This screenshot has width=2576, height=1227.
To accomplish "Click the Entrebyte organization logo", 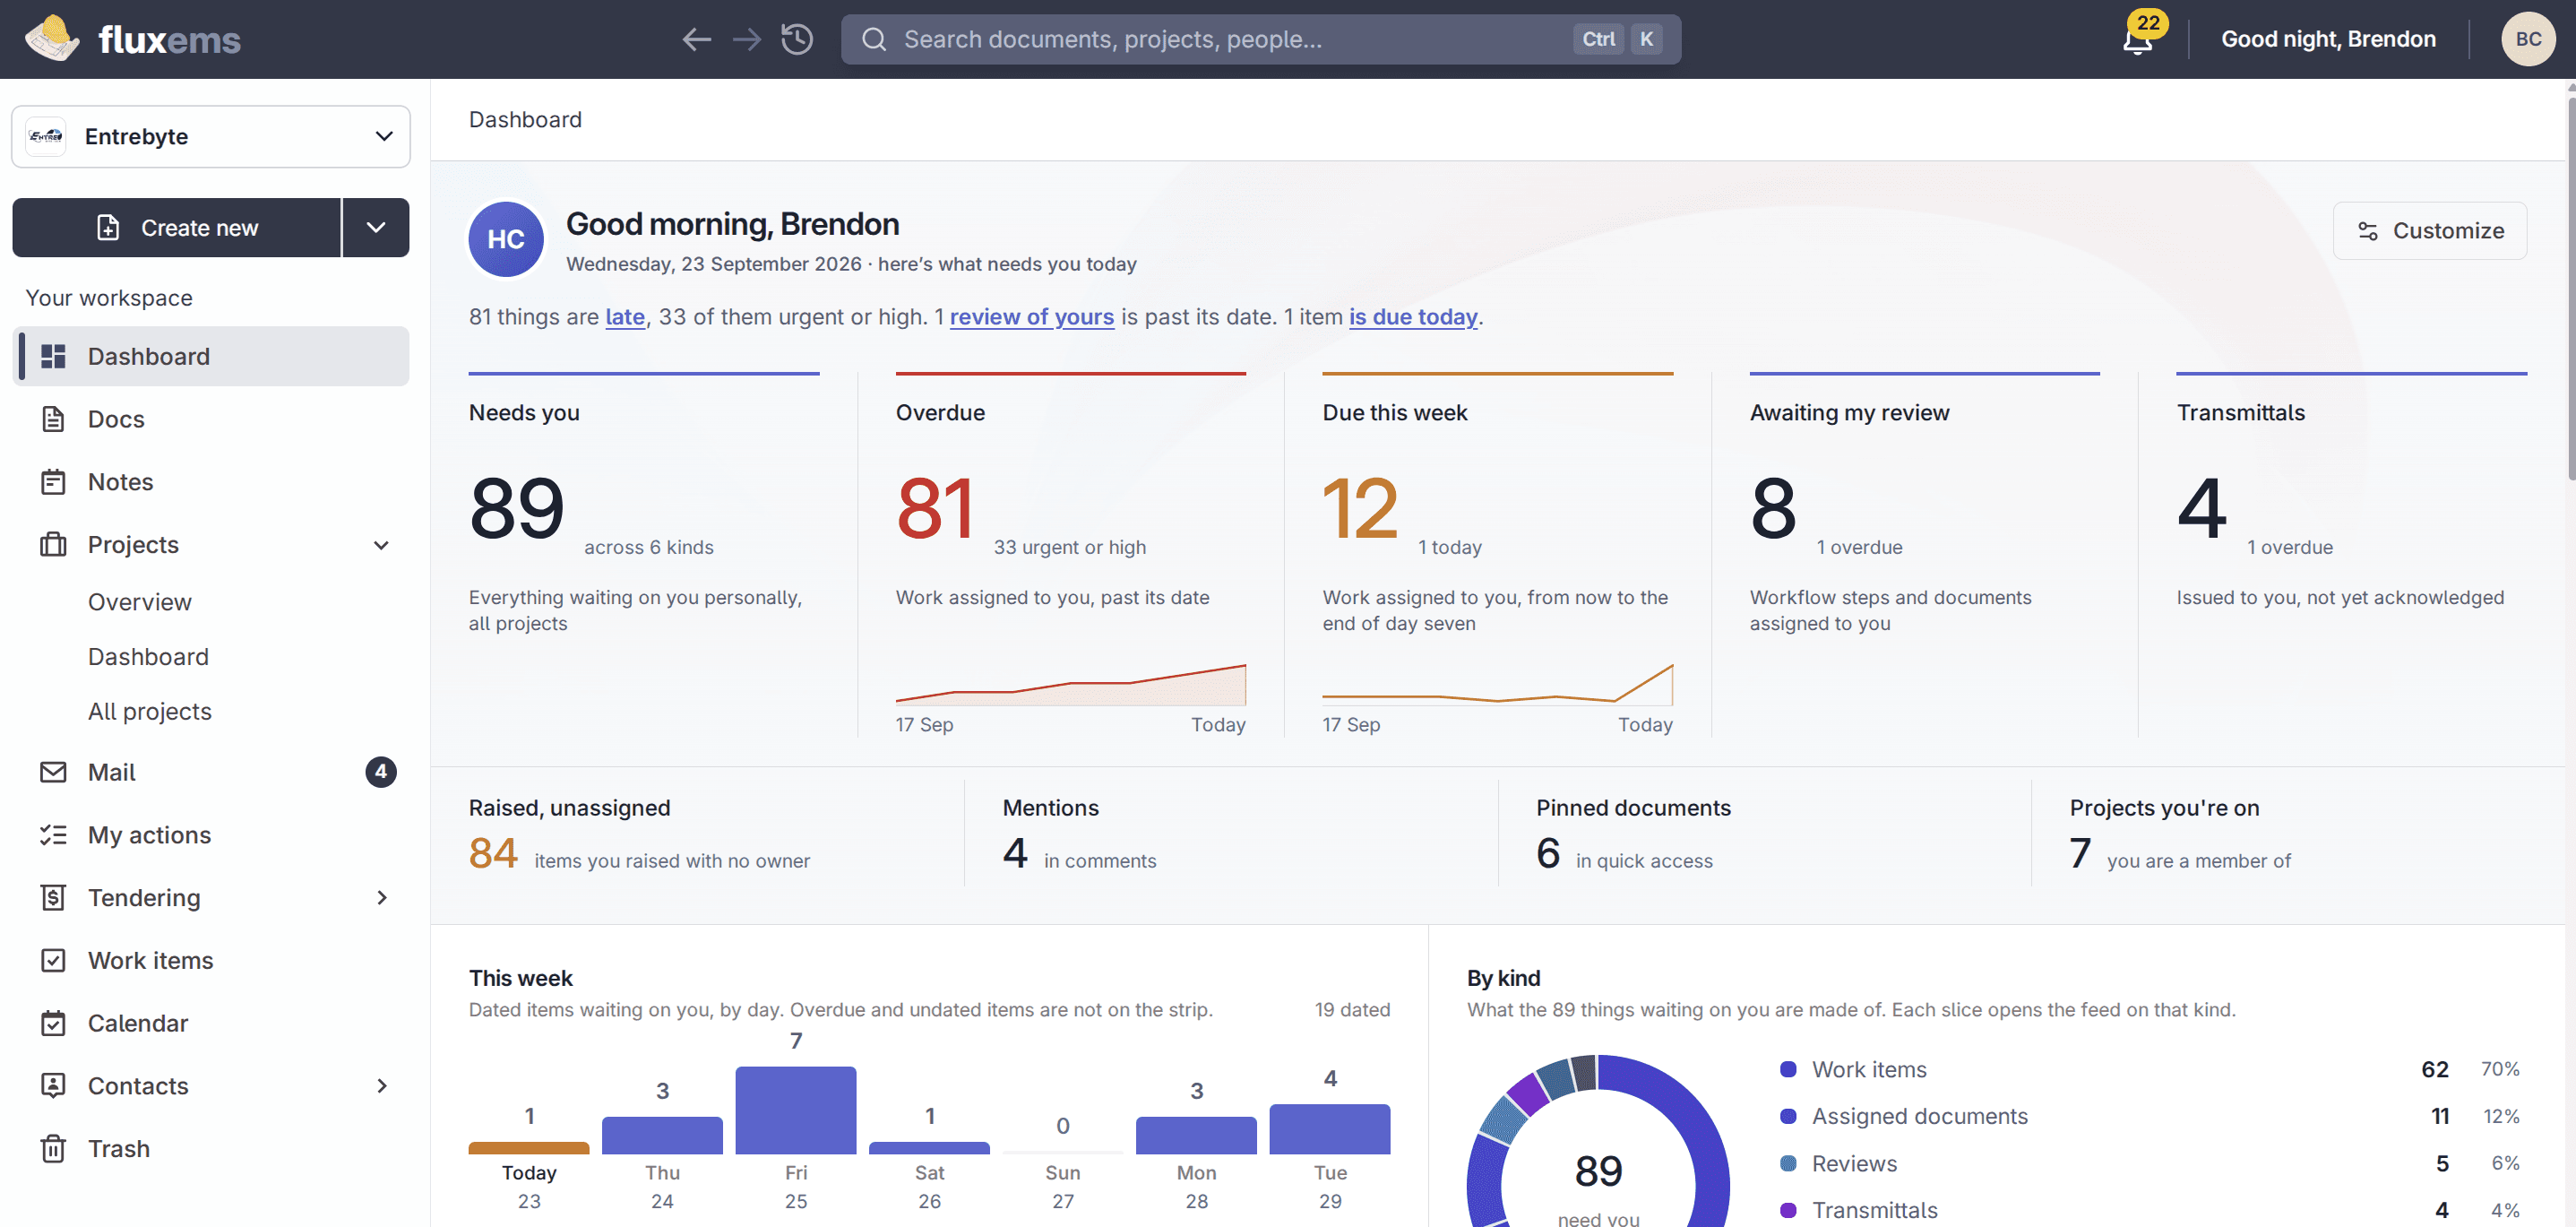I will 46,136.
